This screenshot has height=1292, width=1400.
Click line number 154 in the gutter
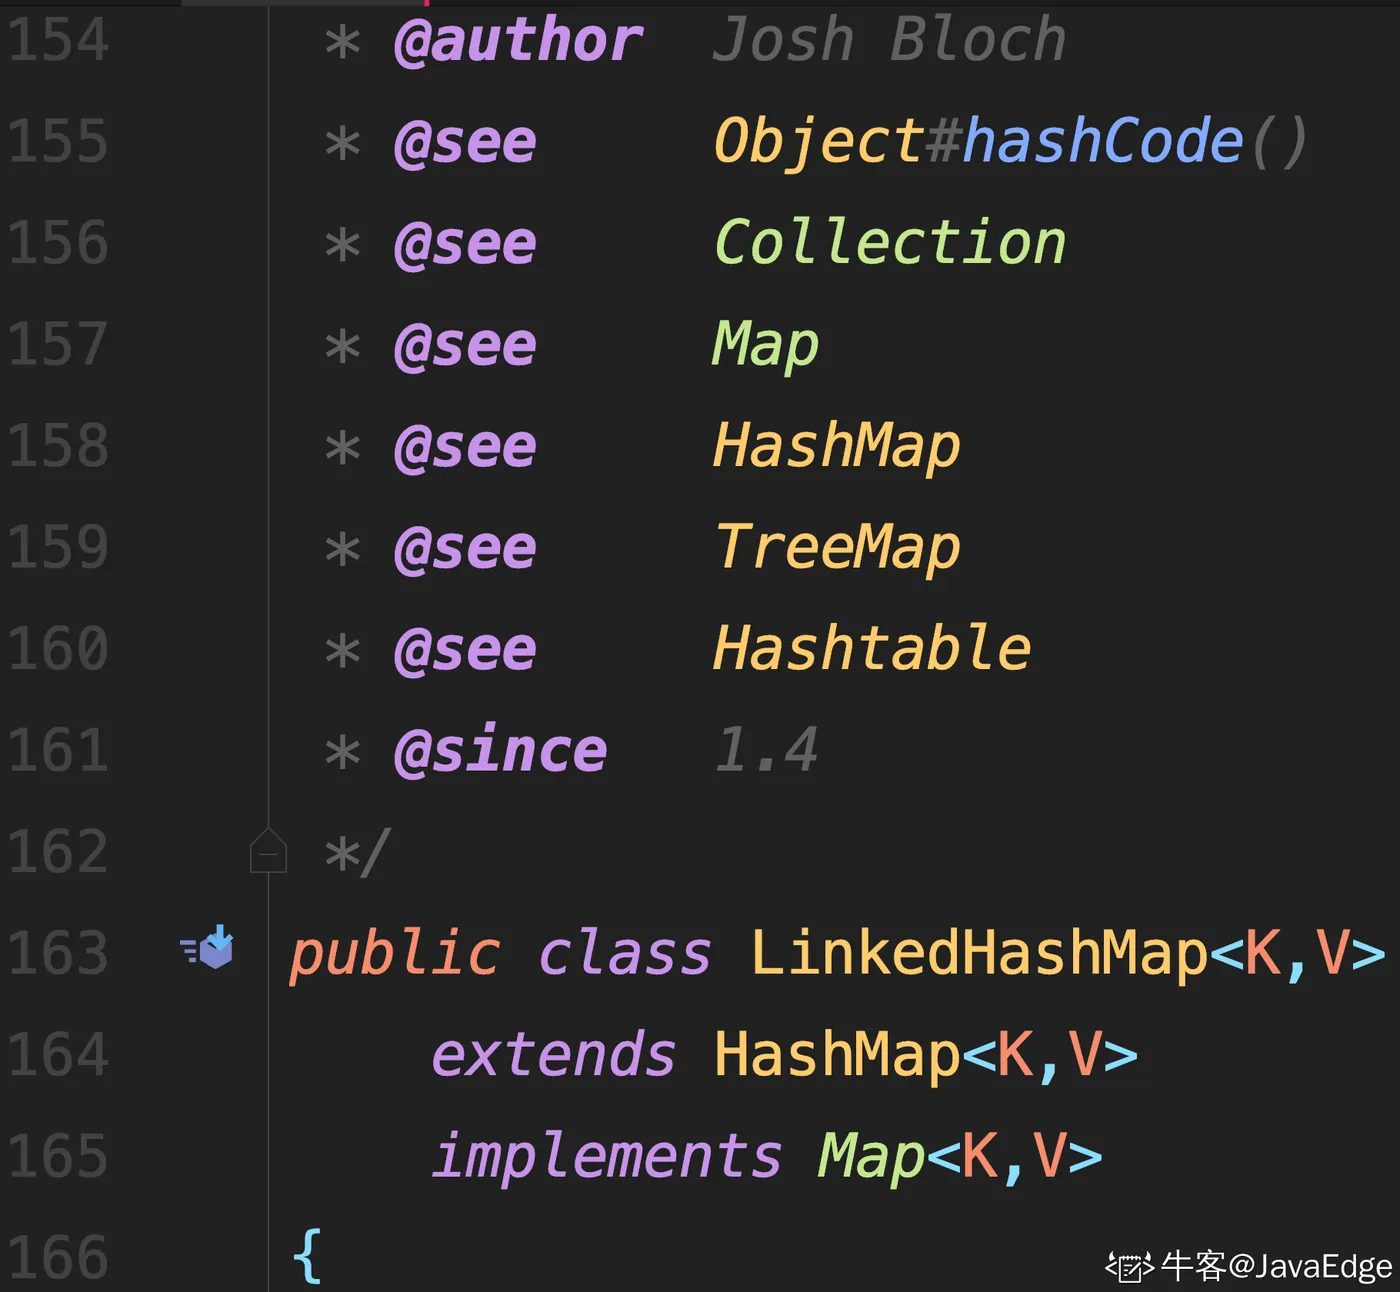pos(58,41)
